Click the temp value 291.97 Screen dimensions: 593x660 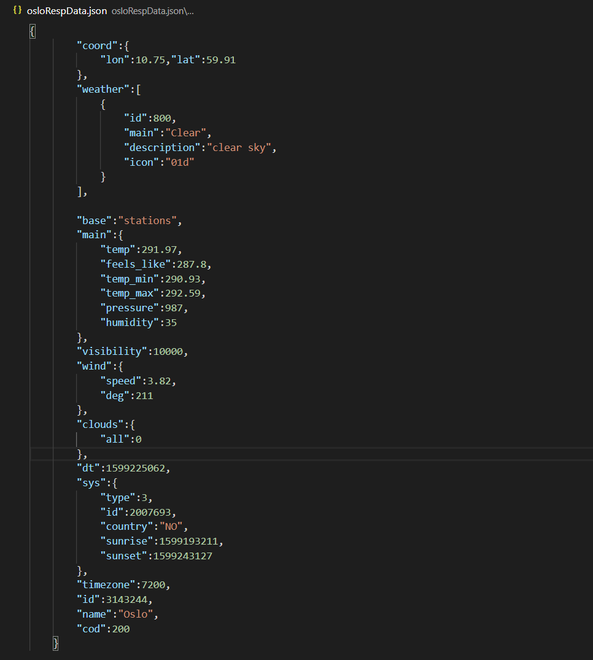click(x=159, y=250)
